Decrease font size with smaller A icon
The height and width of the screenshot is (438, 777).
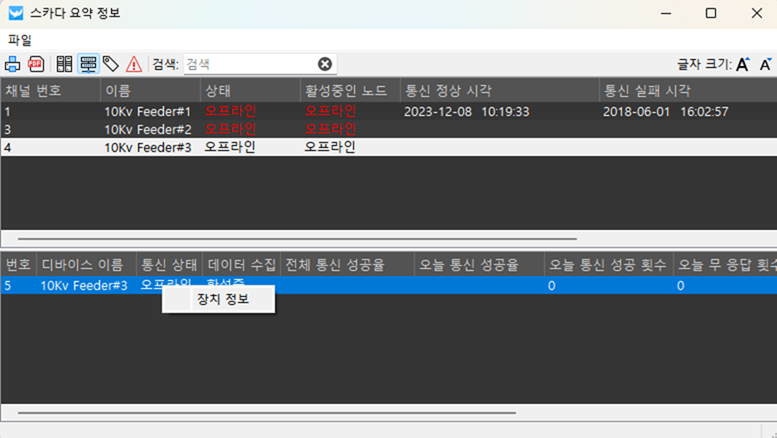tap(765, 64)
